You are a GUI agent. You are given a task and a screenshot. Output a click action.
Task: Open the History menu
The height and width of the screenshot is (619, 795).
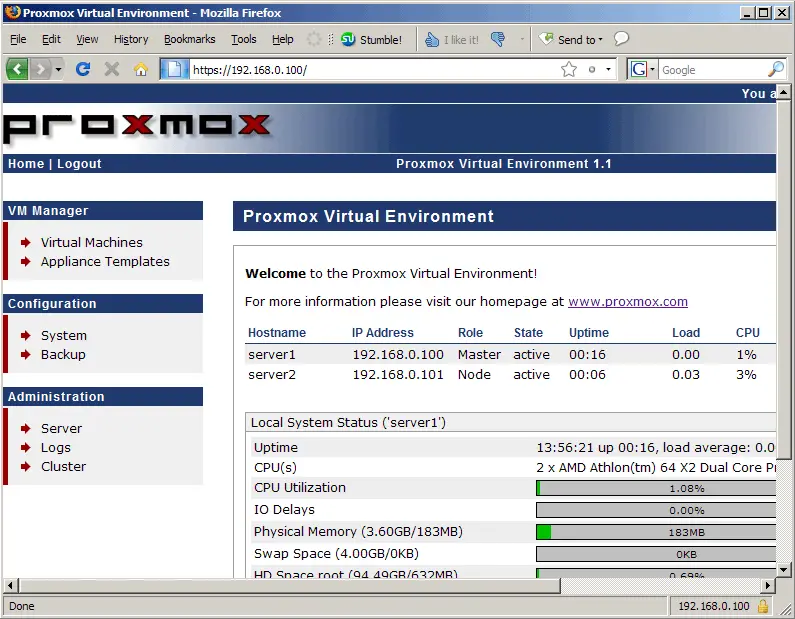coord(131,39)
